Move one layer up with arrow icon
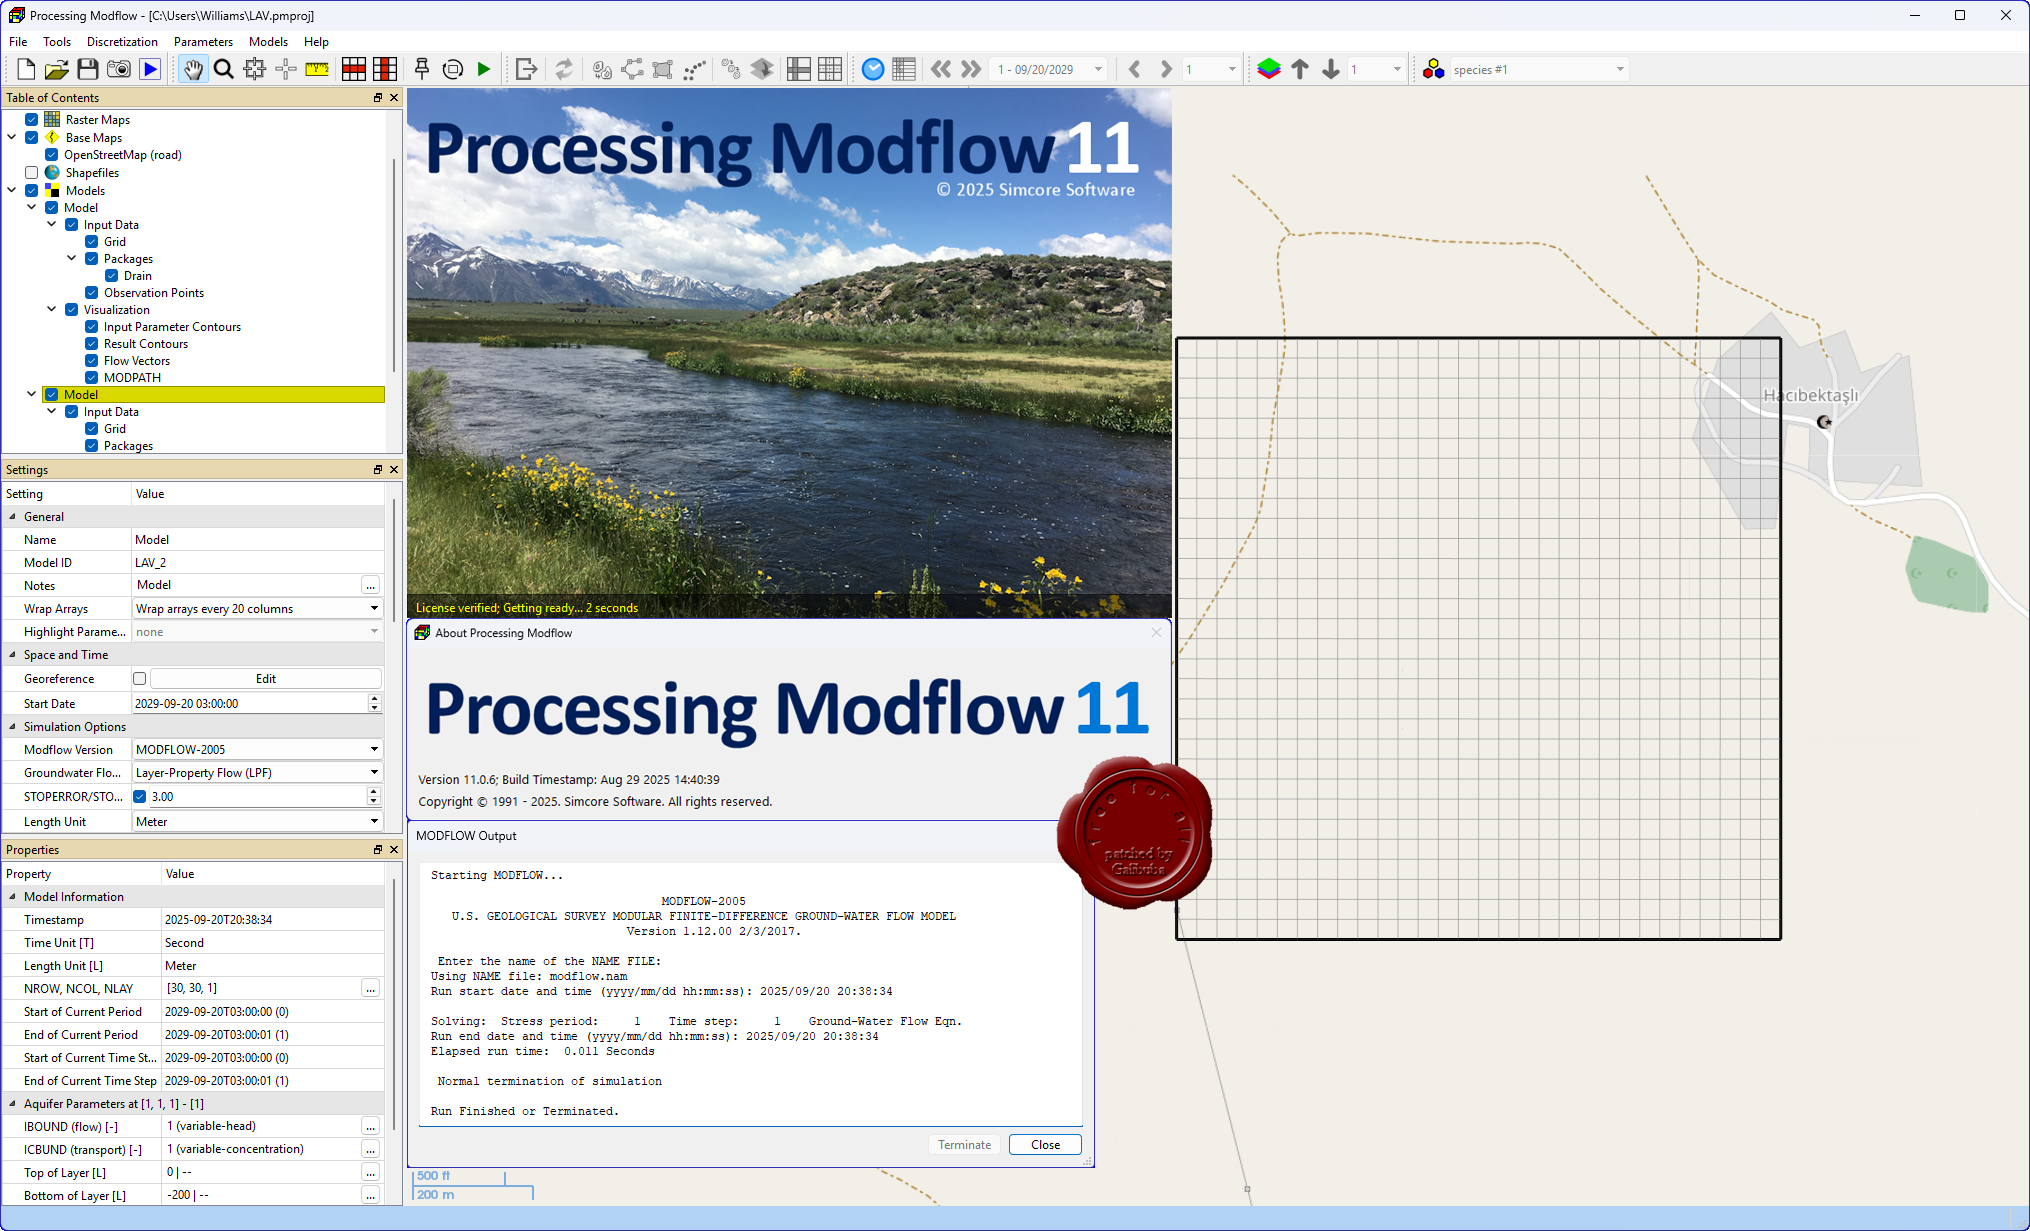The height and width of the screenshot is (1231, 2030). click(x=1300, y=69)
